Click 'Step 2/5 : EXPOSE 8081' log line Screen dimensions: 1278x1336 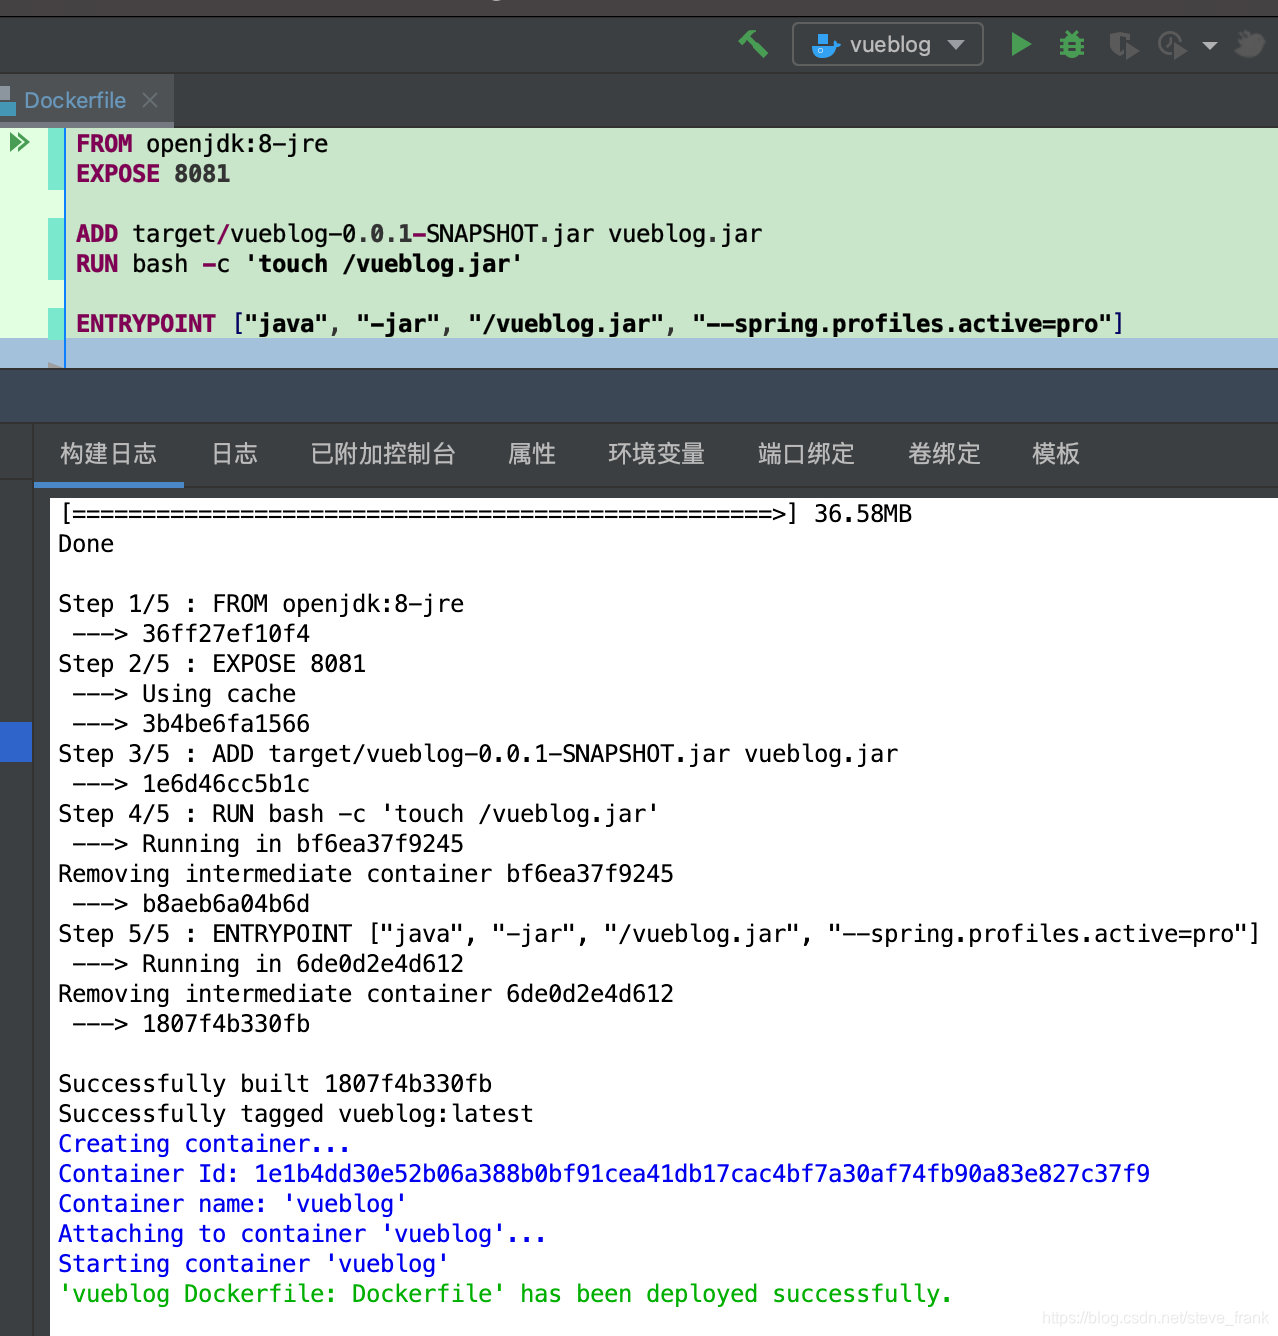pos(212,663)
